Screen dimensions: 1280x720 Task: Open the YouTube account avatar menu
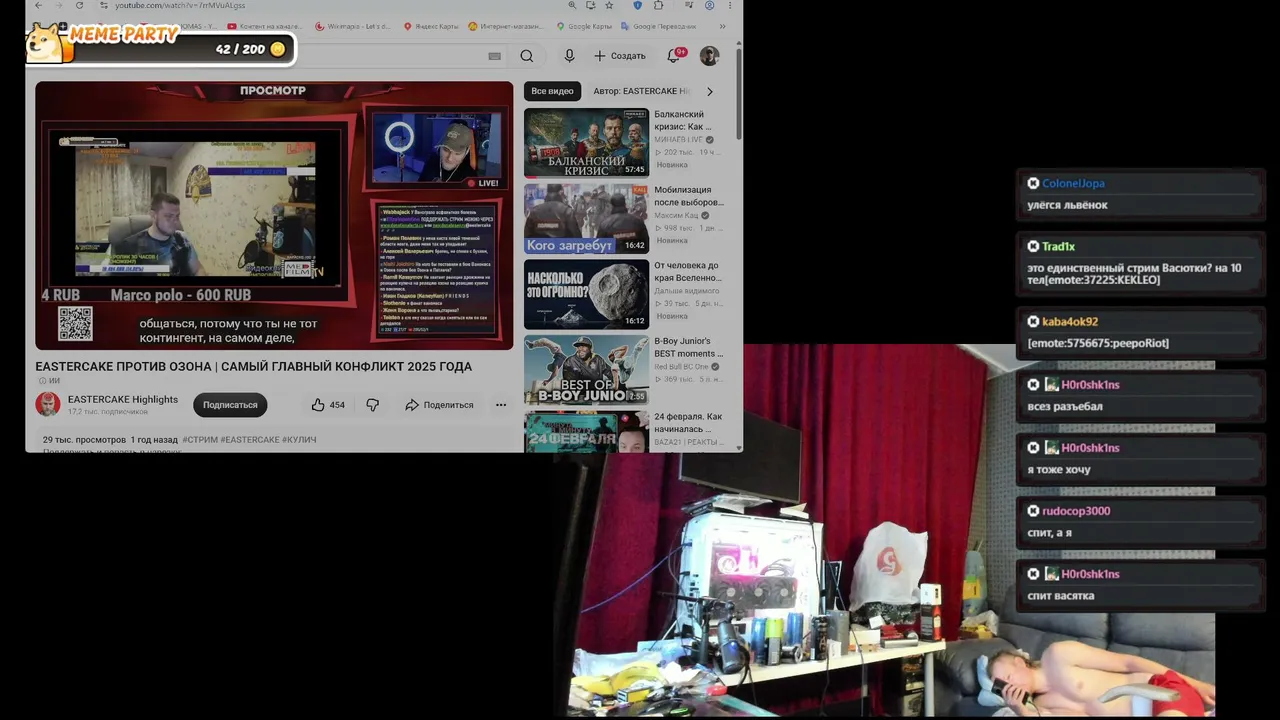pos(709,56)
